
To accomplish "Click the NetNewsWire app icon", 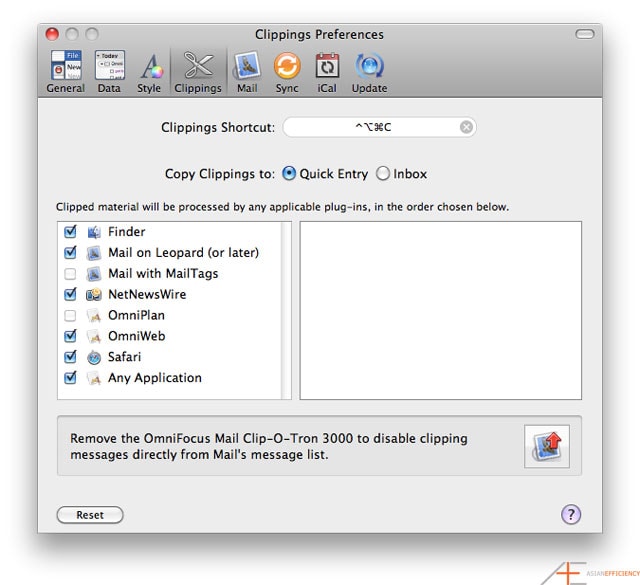I will [94, 294].
